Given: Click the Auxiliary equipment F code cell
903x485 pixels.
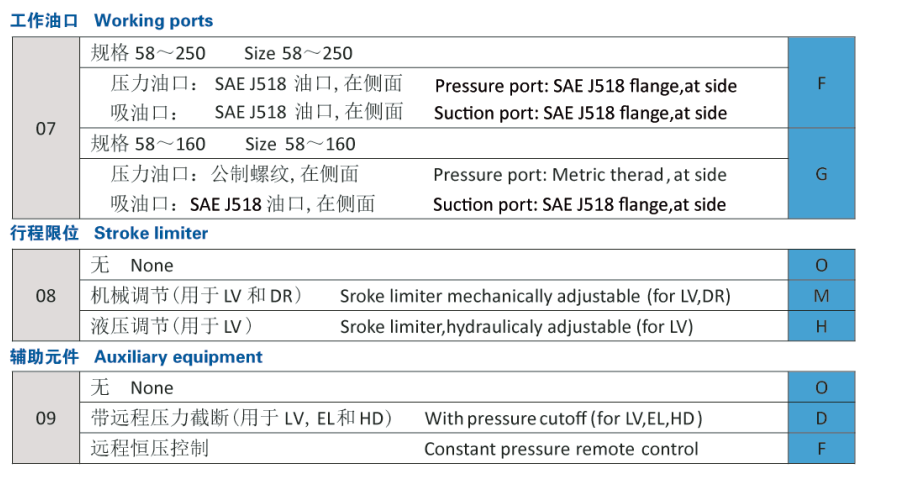Looking at the screenshot, I should pyautogui.click(x=821, y=448).
